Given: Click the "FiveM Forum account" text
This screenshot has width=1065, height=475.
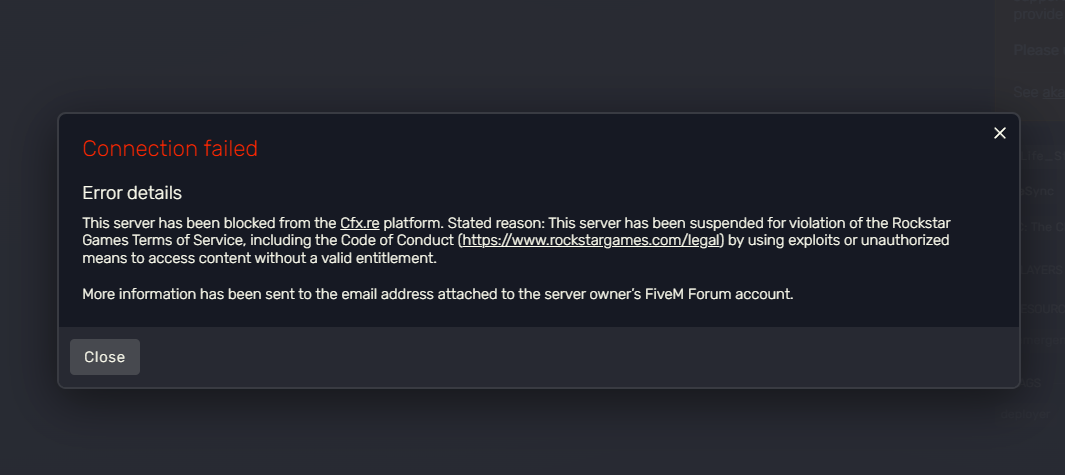Looking at the screenshot, I should [718, 295].
